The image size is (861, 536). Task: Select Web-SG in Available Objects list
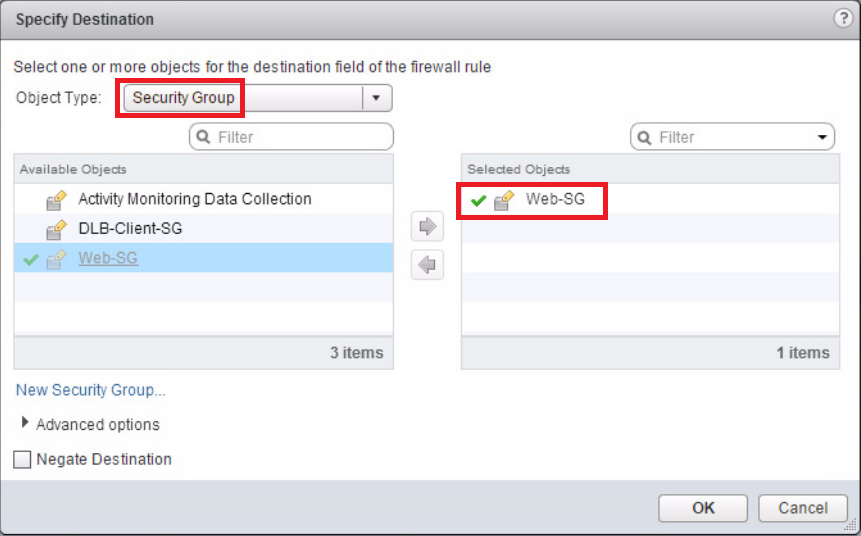[204, 258]
